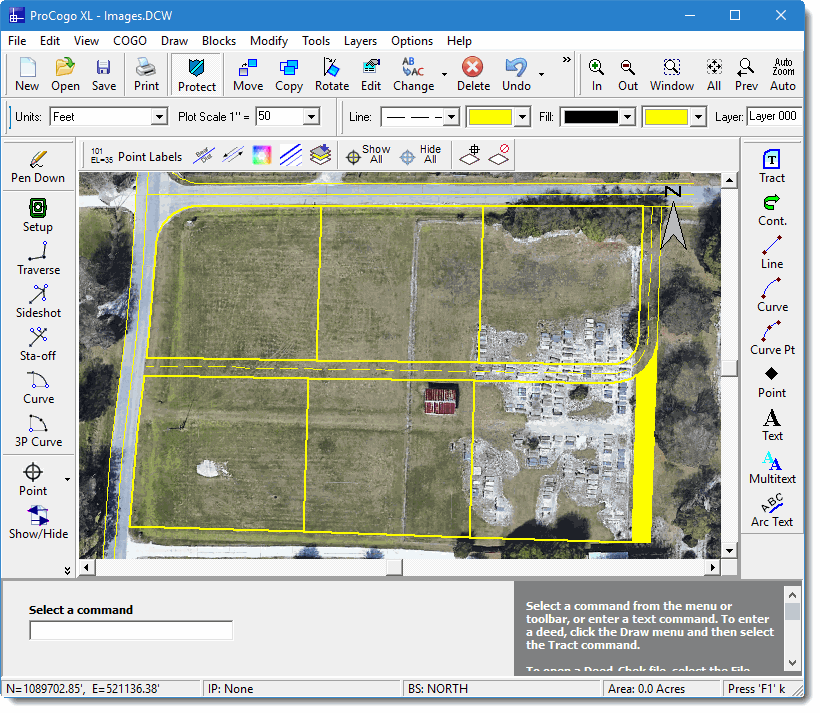Select the Curve Pt tool
The width and height of the screenshot is (820, 713).
[x=772, y=338]
